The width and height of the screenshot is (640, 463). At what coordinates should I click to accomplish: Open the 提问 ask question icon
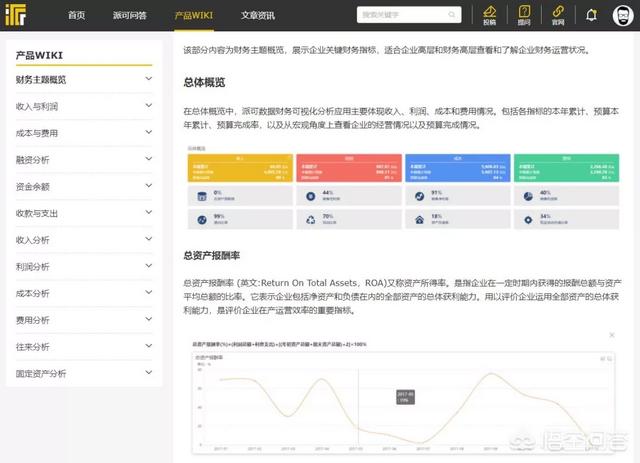(x=524, y=15)
